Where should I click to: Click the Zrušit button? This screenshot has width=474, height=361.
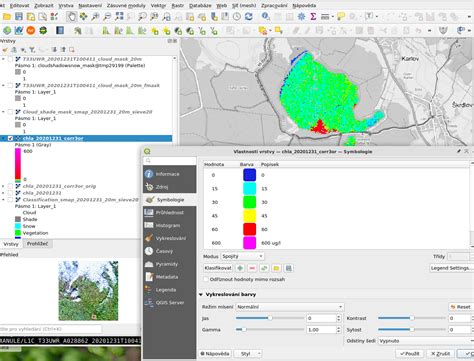tap(441, 354)
